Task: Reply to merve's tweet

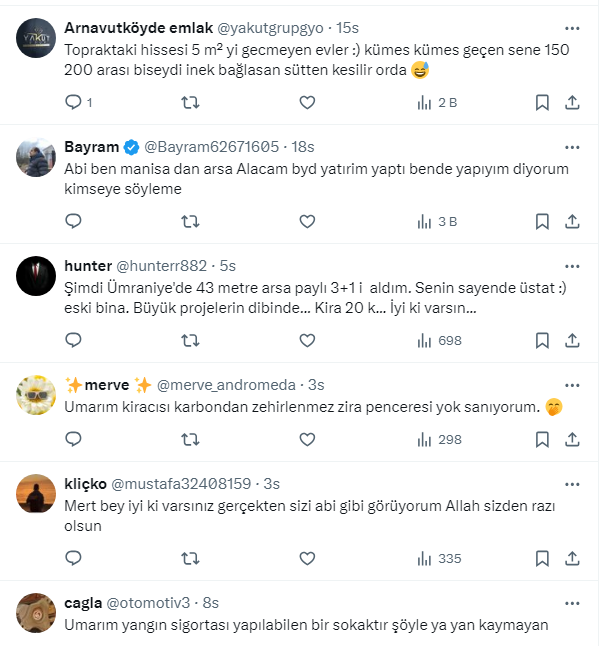Action: pos(73,438)
